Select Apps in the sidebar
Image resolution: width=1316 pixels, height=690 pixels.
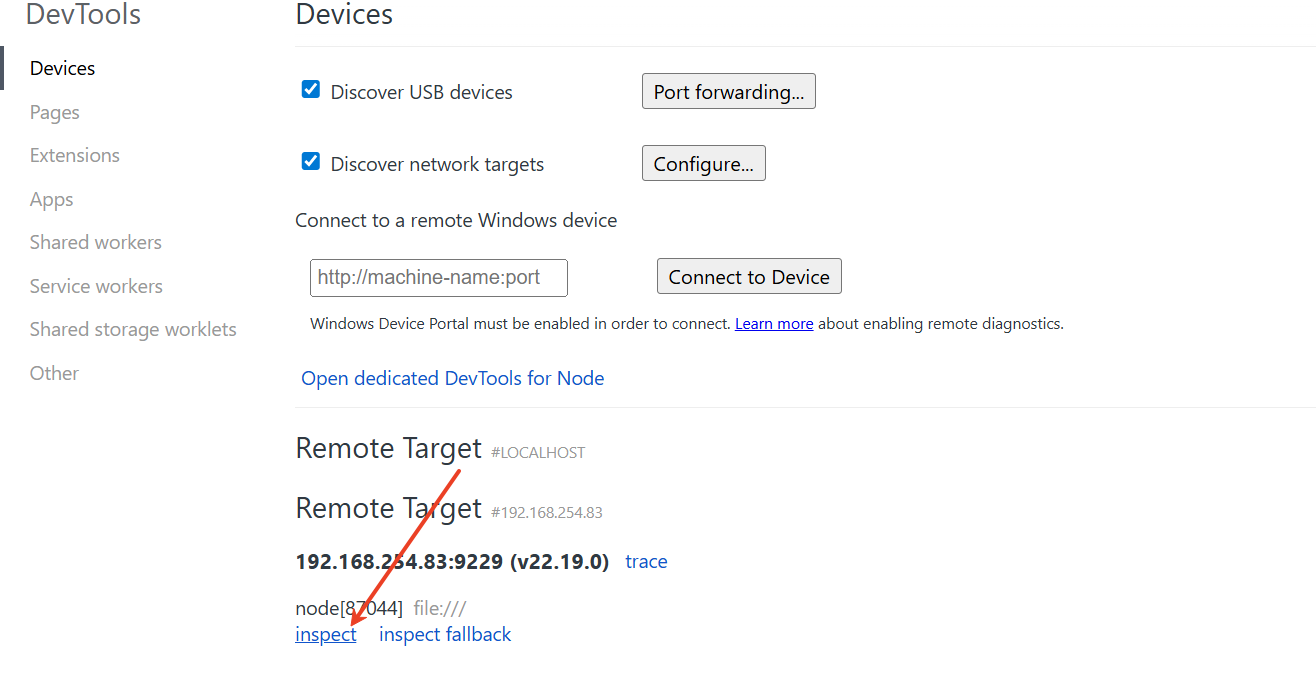[51, 200]
